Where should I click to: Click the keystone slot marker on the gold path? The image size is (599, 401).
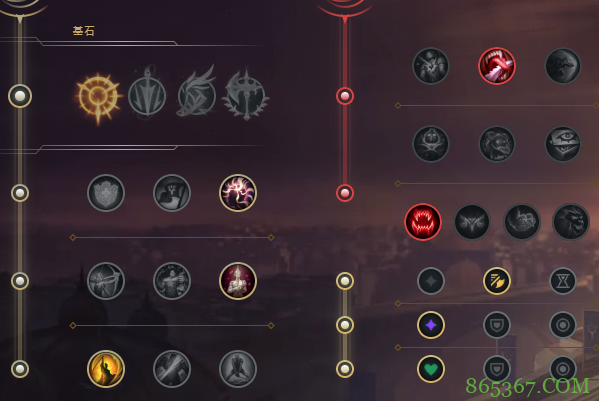point(20,96)
